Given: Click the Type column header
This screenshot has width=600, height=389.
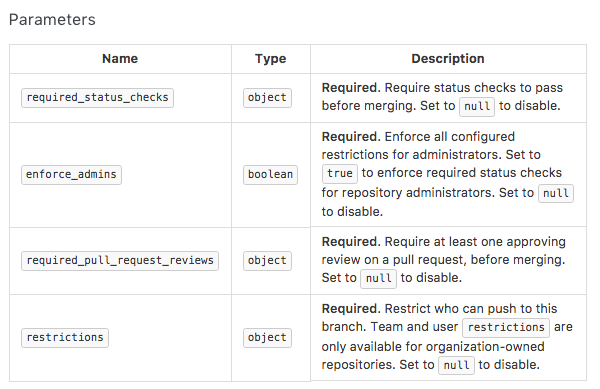Looking at the screenshot, I should tap(271, 59).
